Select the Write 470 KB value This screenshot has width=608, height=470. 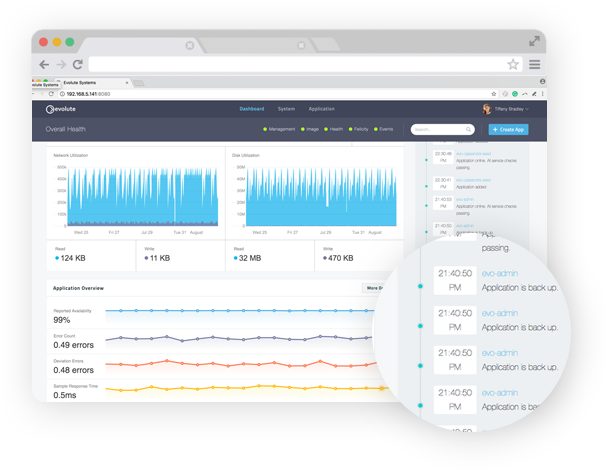[x=340, y=258]
